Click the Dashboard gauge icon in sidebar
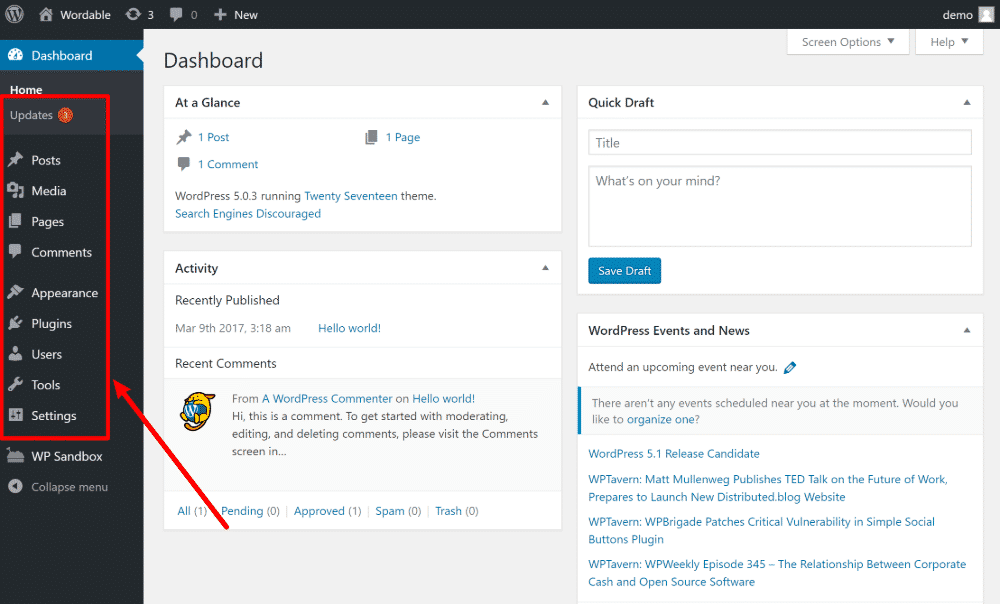The width and height of the screenshot is (1000, 604). 15,55
